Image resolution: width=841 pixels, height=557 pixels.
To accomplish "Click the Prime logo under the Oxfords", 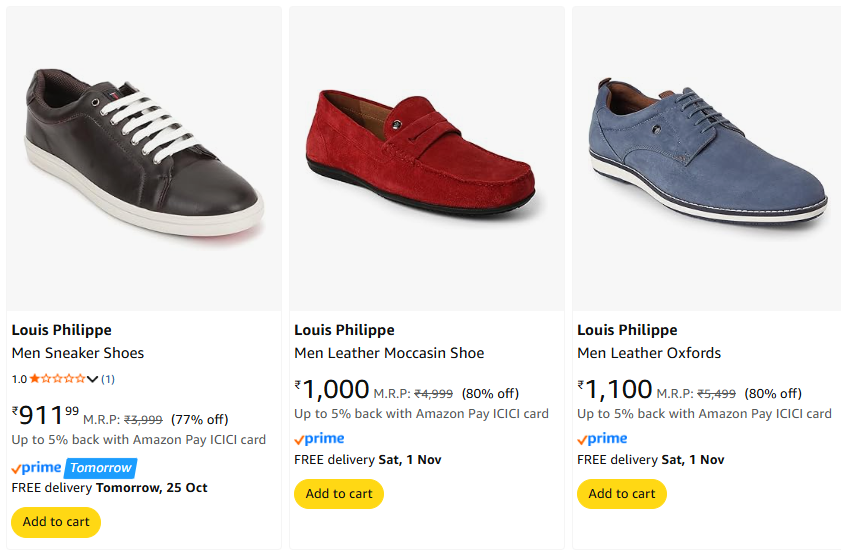I will click(x=603, y=438).
